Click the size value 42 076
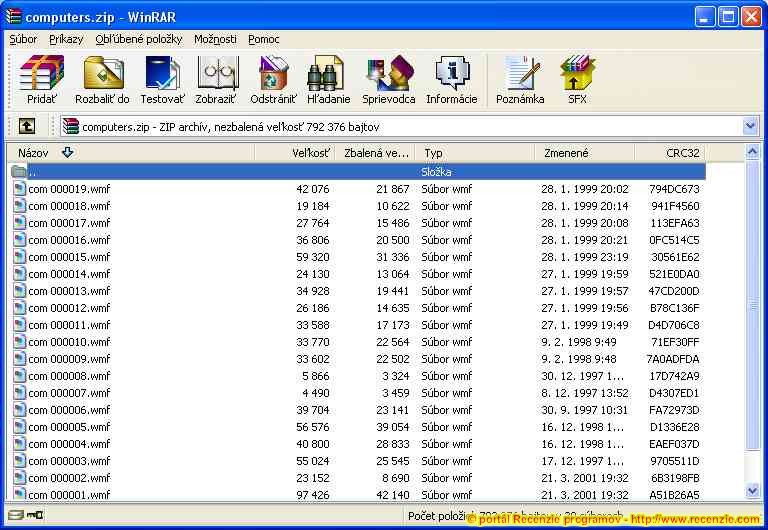768x530 pixels. [312, 189]
